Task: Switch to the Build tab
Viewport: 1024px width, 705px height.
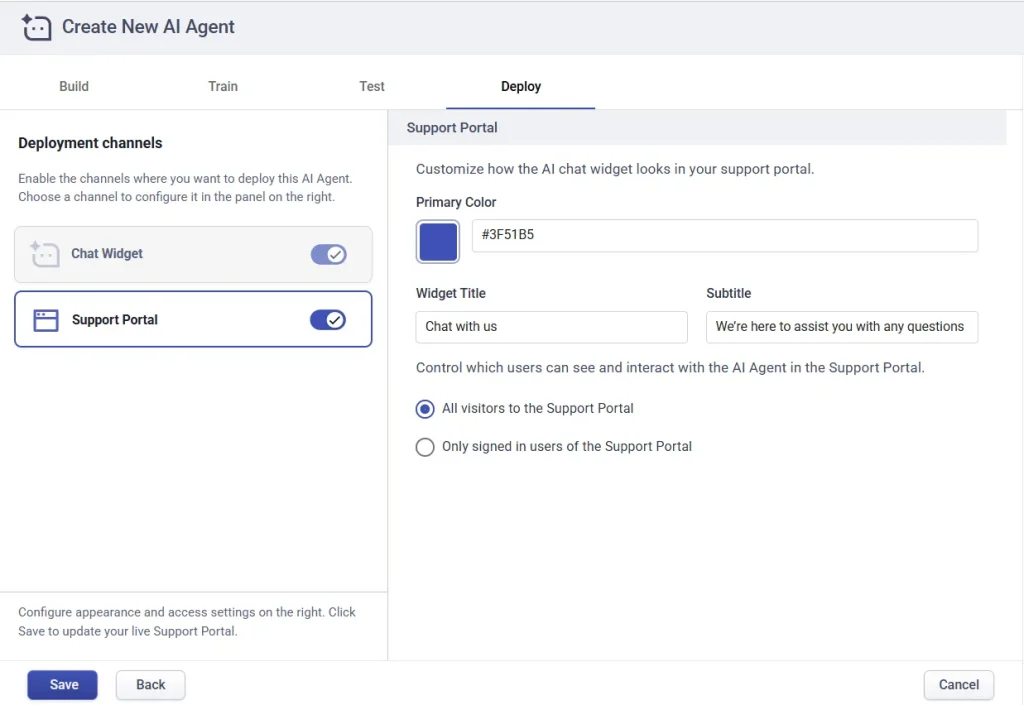Action: point(74,86)
